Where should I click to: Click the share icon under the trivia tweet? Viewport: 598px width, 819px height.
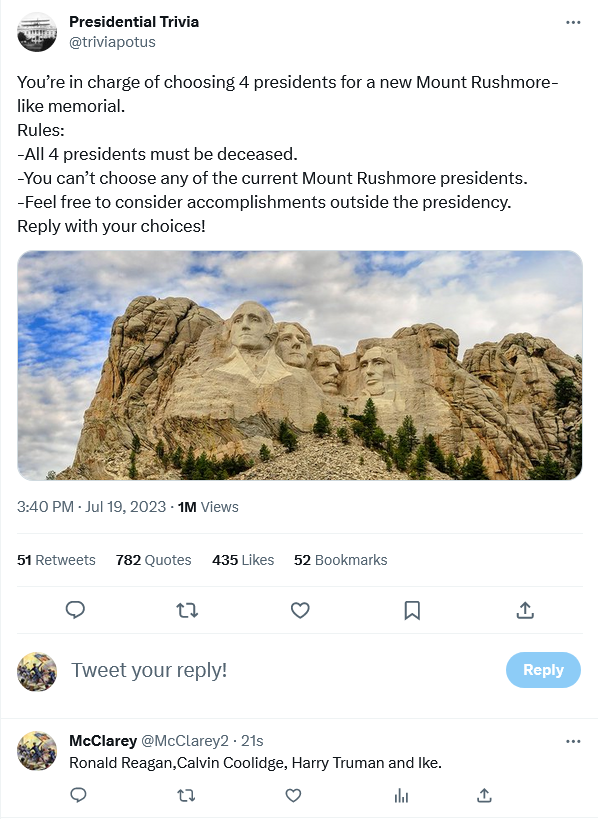(525, 610)
